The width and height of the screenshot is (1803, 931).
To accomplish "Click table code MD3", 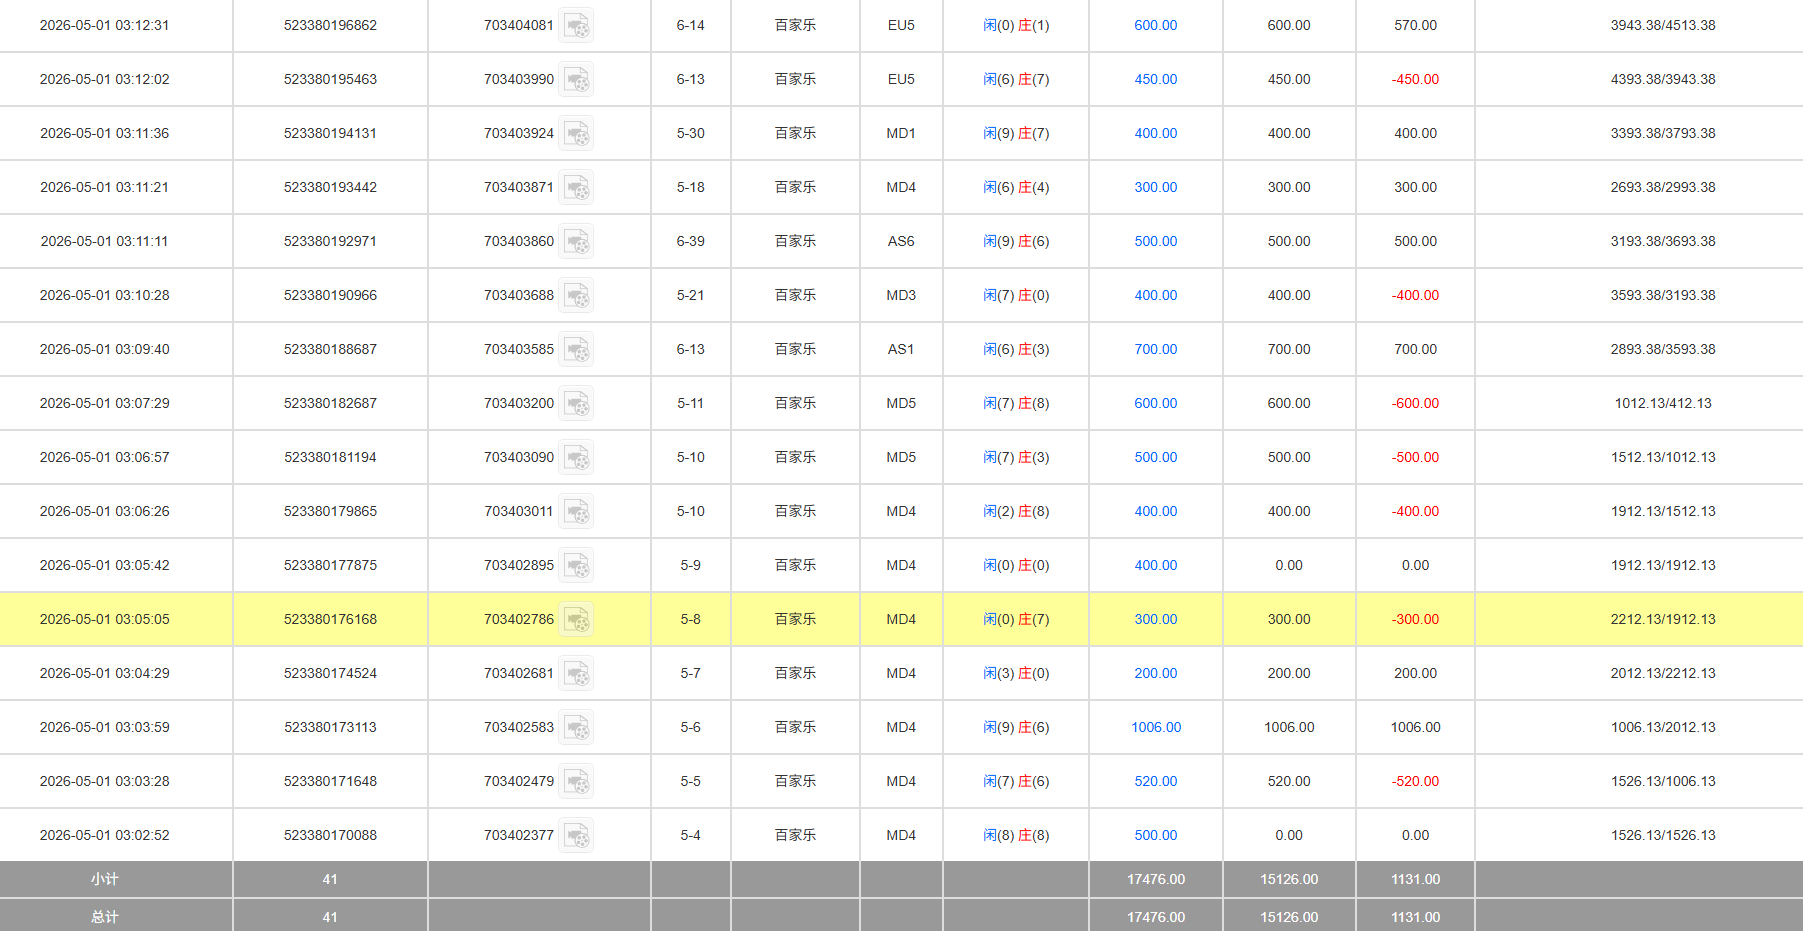I will (x=901, y=295).
